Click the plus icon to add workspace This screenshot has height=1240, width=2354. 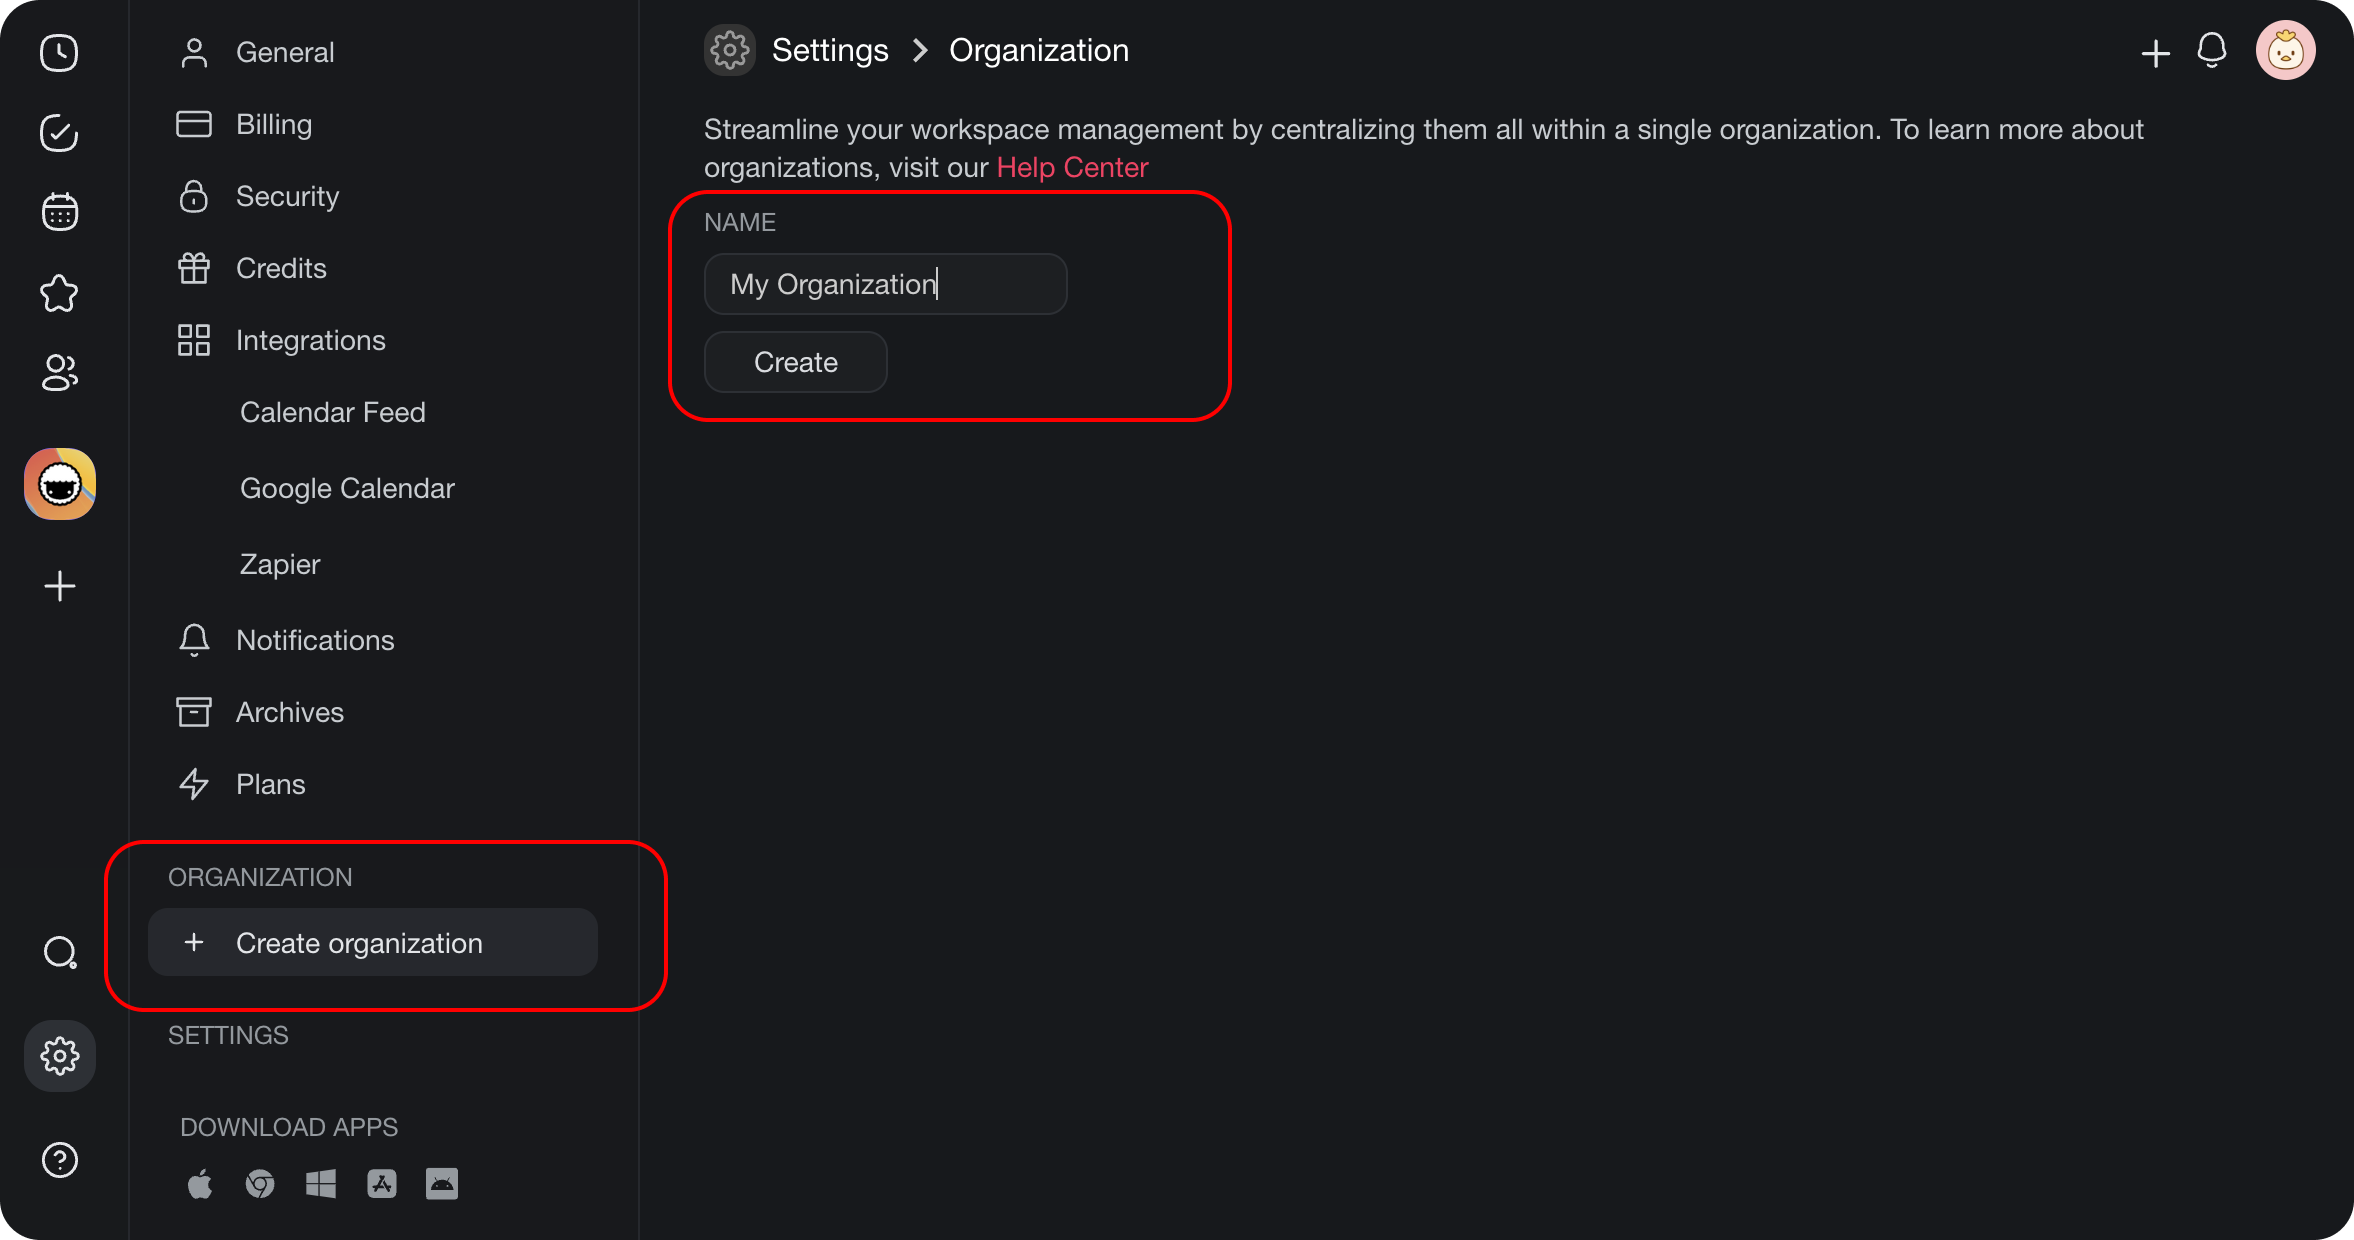coord(60,586)
